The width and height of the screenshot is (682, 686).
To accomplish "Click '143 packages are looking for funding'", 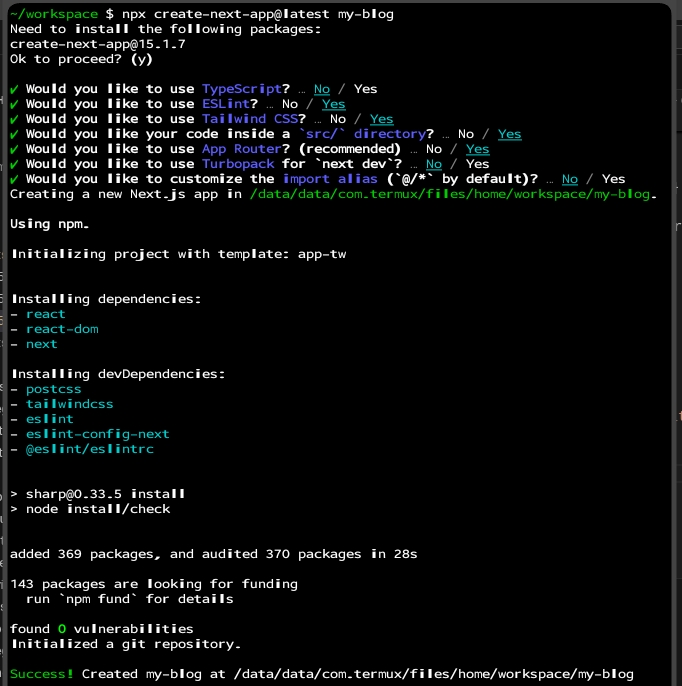I will coord(154,584).
